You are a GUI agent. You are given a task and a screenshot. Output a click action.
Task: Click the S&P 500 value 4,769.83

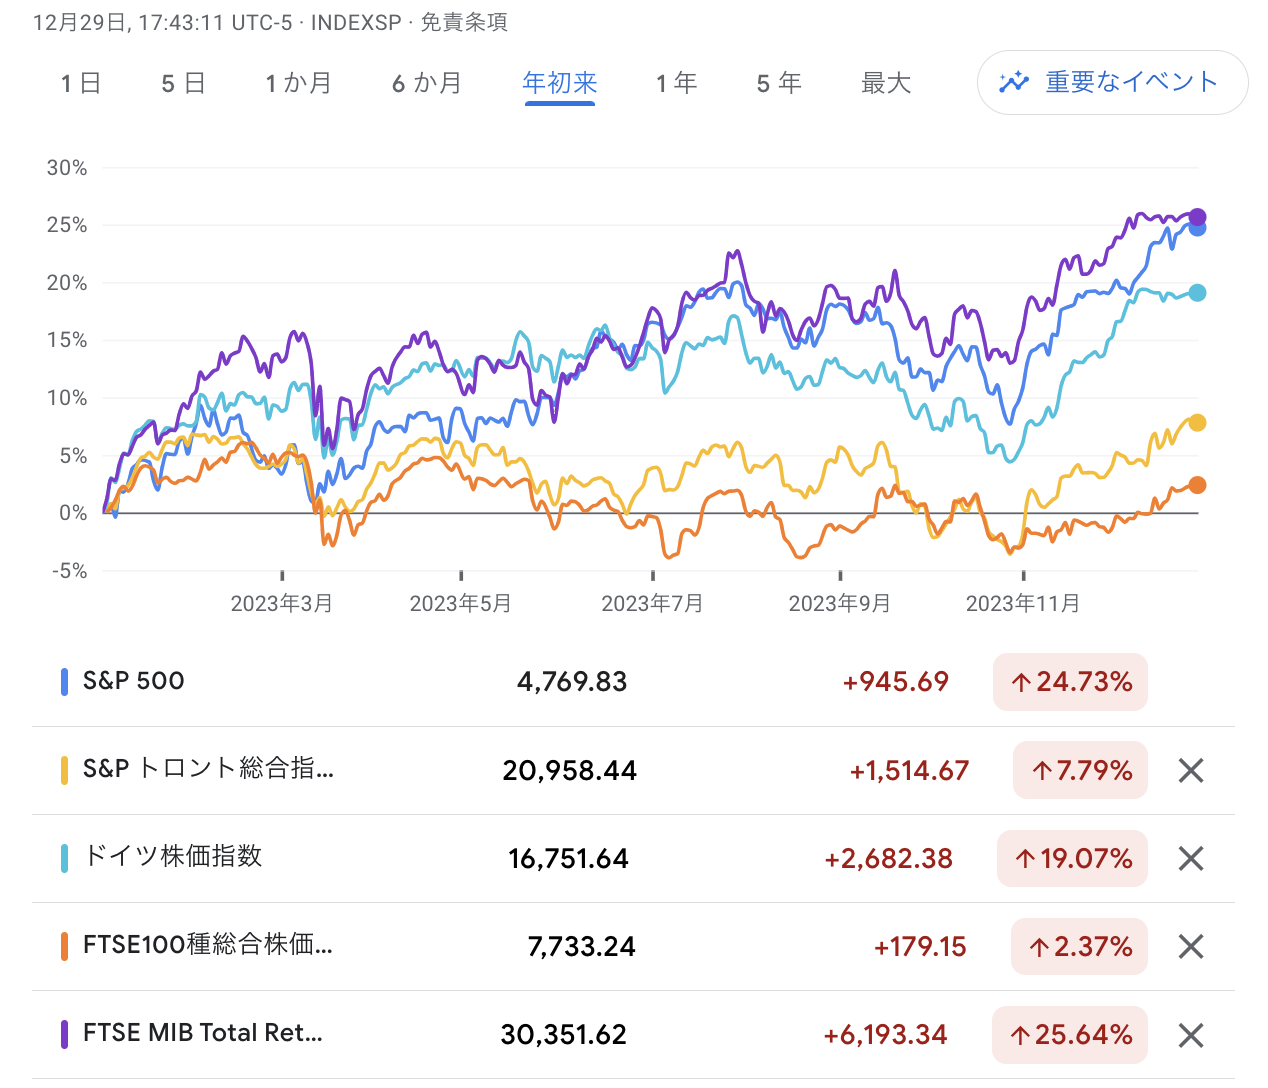click(x=572, y=682)
